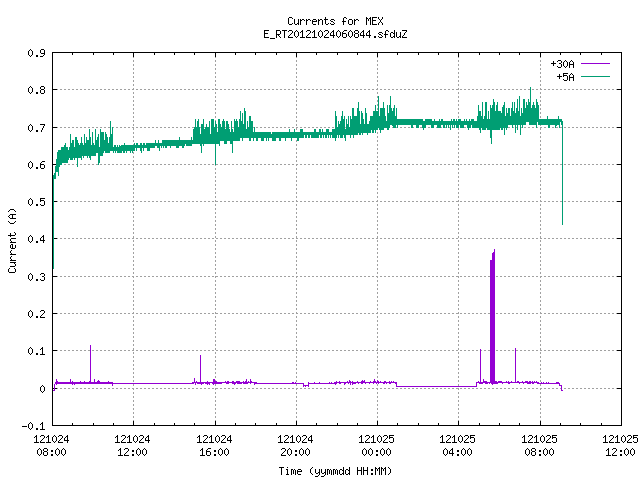Click the purple +30A legend line sample

[x=595, y=64]
